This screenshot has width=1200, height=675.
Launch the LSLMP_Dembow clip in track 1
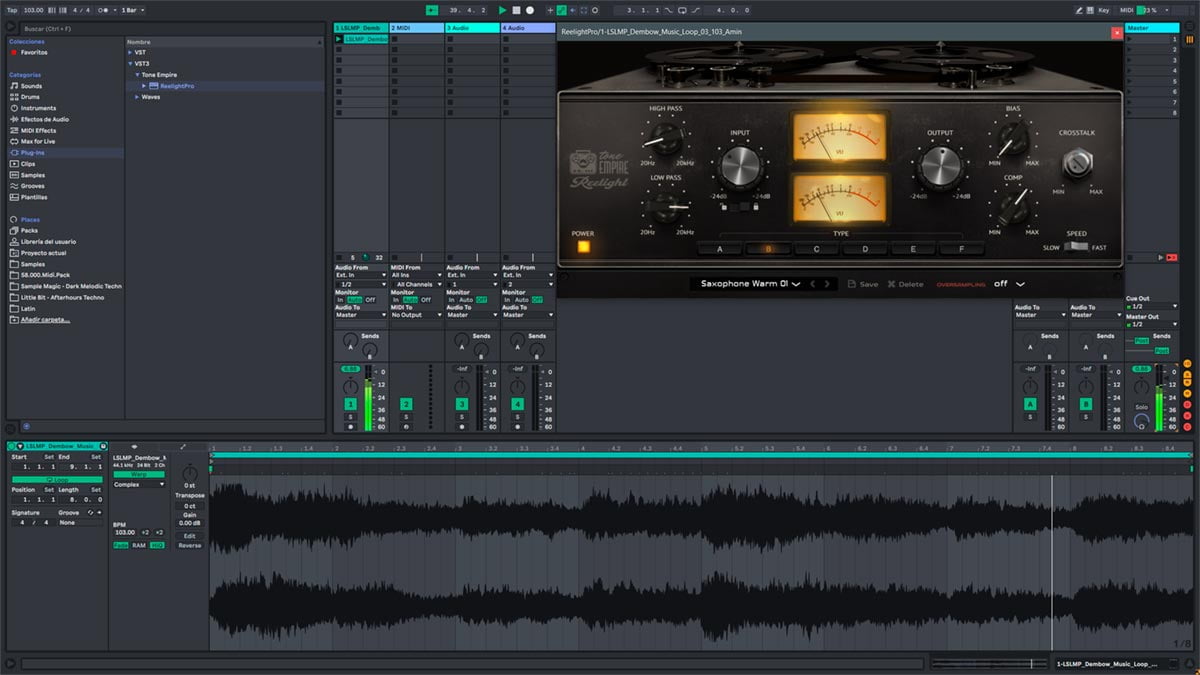(339, 39)
